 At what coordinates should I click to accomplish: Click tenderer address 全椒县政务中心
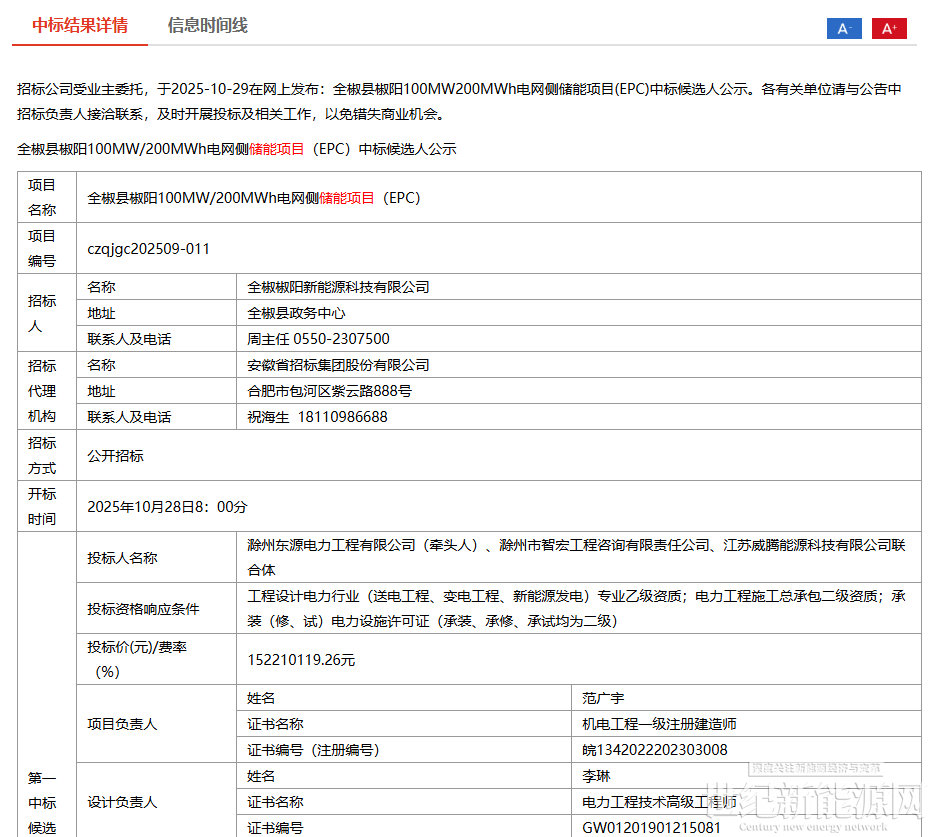click(296, 313)
